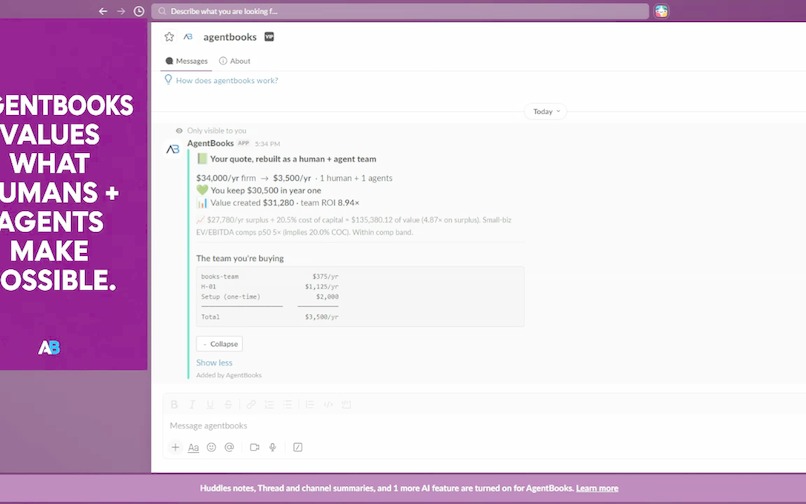This screenshot has height=504, width=806.
Task: Click the lightbulb icon beside the help link
Action: tap(168, 79)
